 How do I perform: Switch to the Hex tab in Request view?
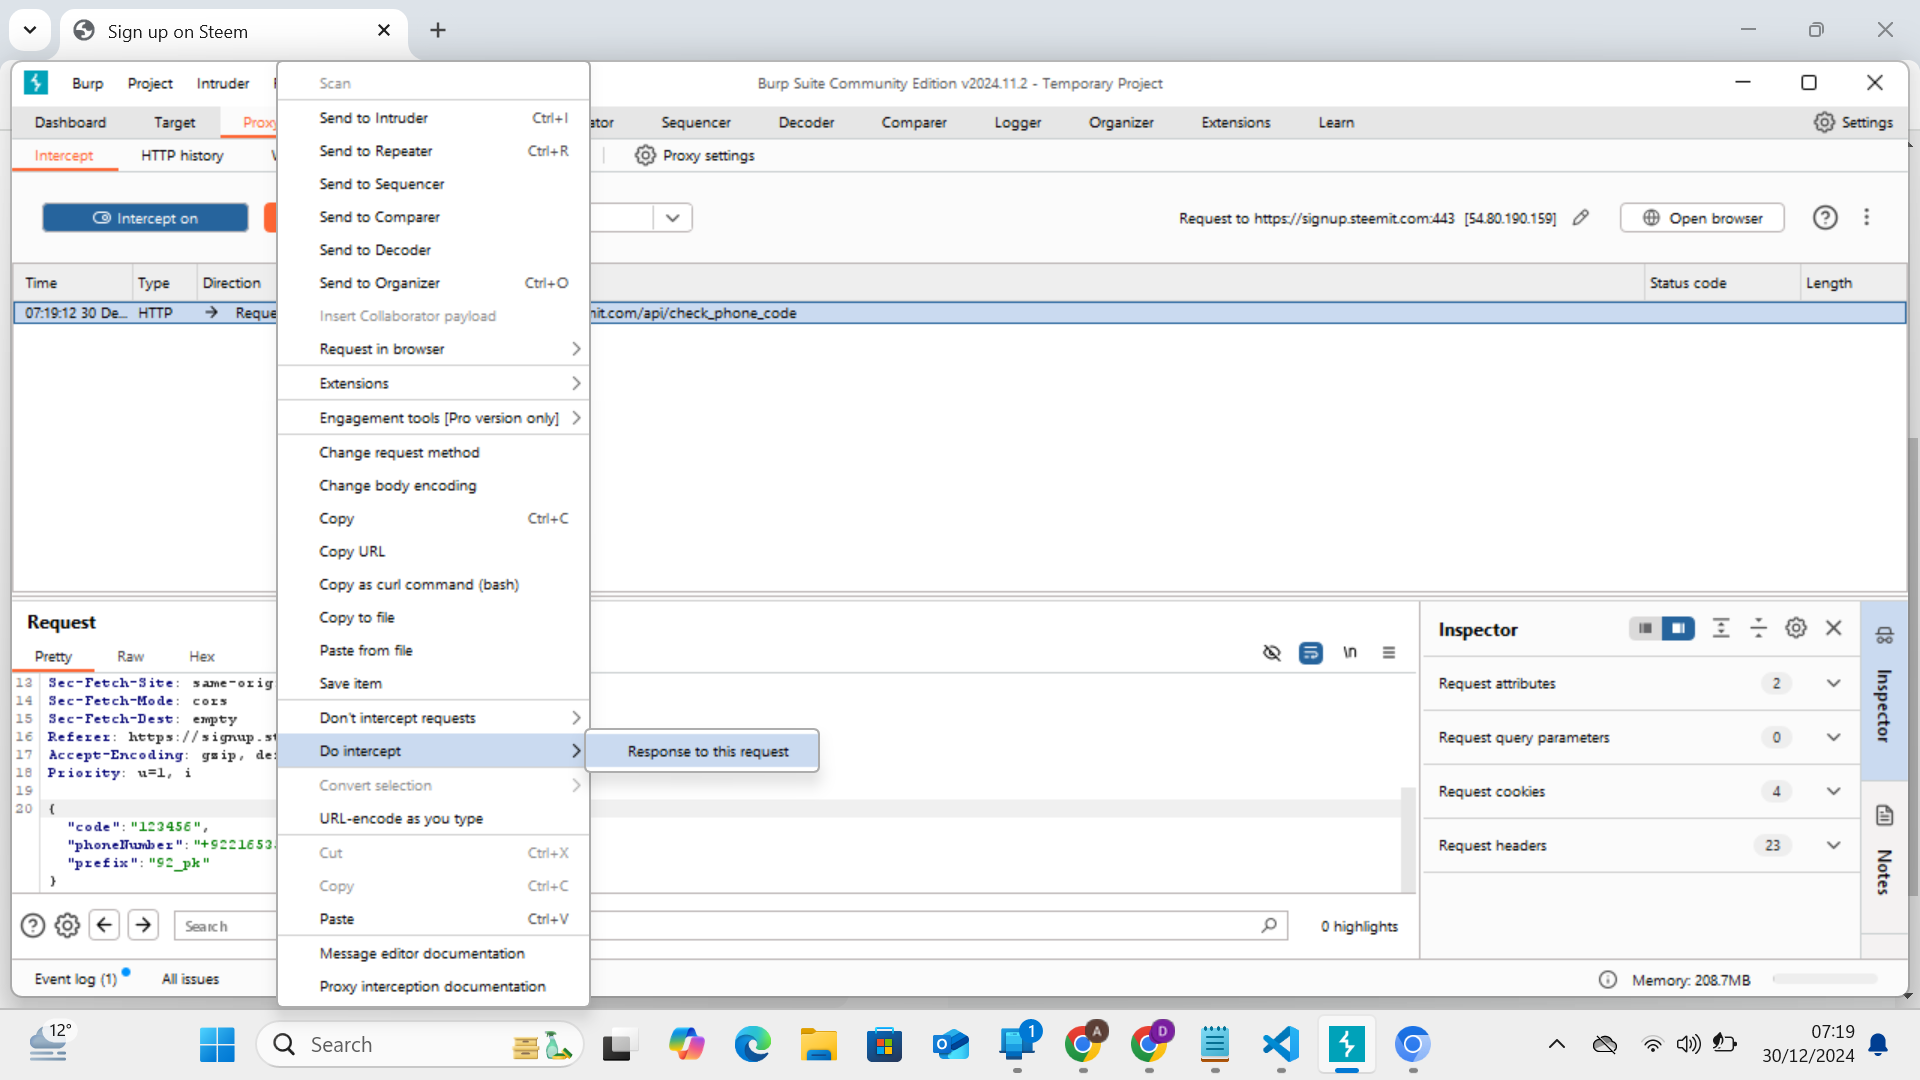(x=201, y=656)
